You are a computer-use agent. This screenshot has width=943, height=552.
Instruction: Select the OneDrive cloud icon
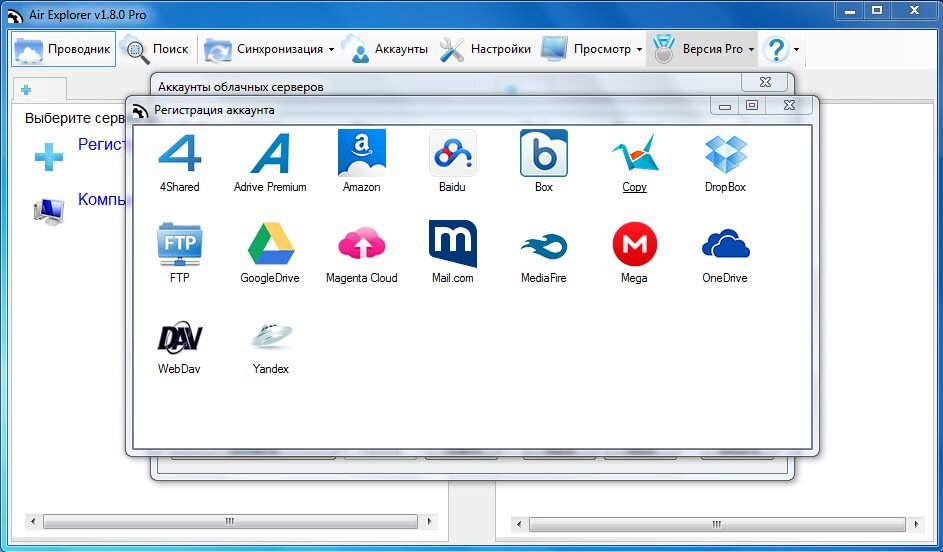tap(725, 244)
